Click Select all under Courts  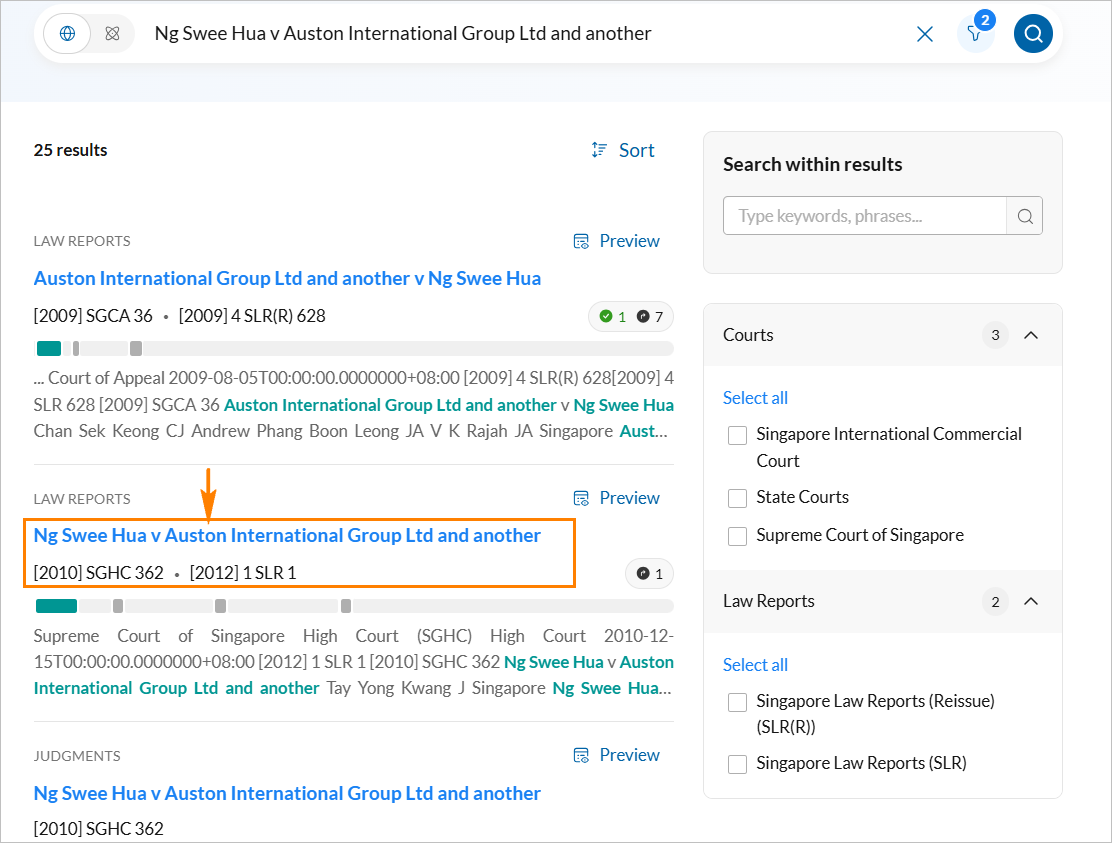[x=755, y=398]
